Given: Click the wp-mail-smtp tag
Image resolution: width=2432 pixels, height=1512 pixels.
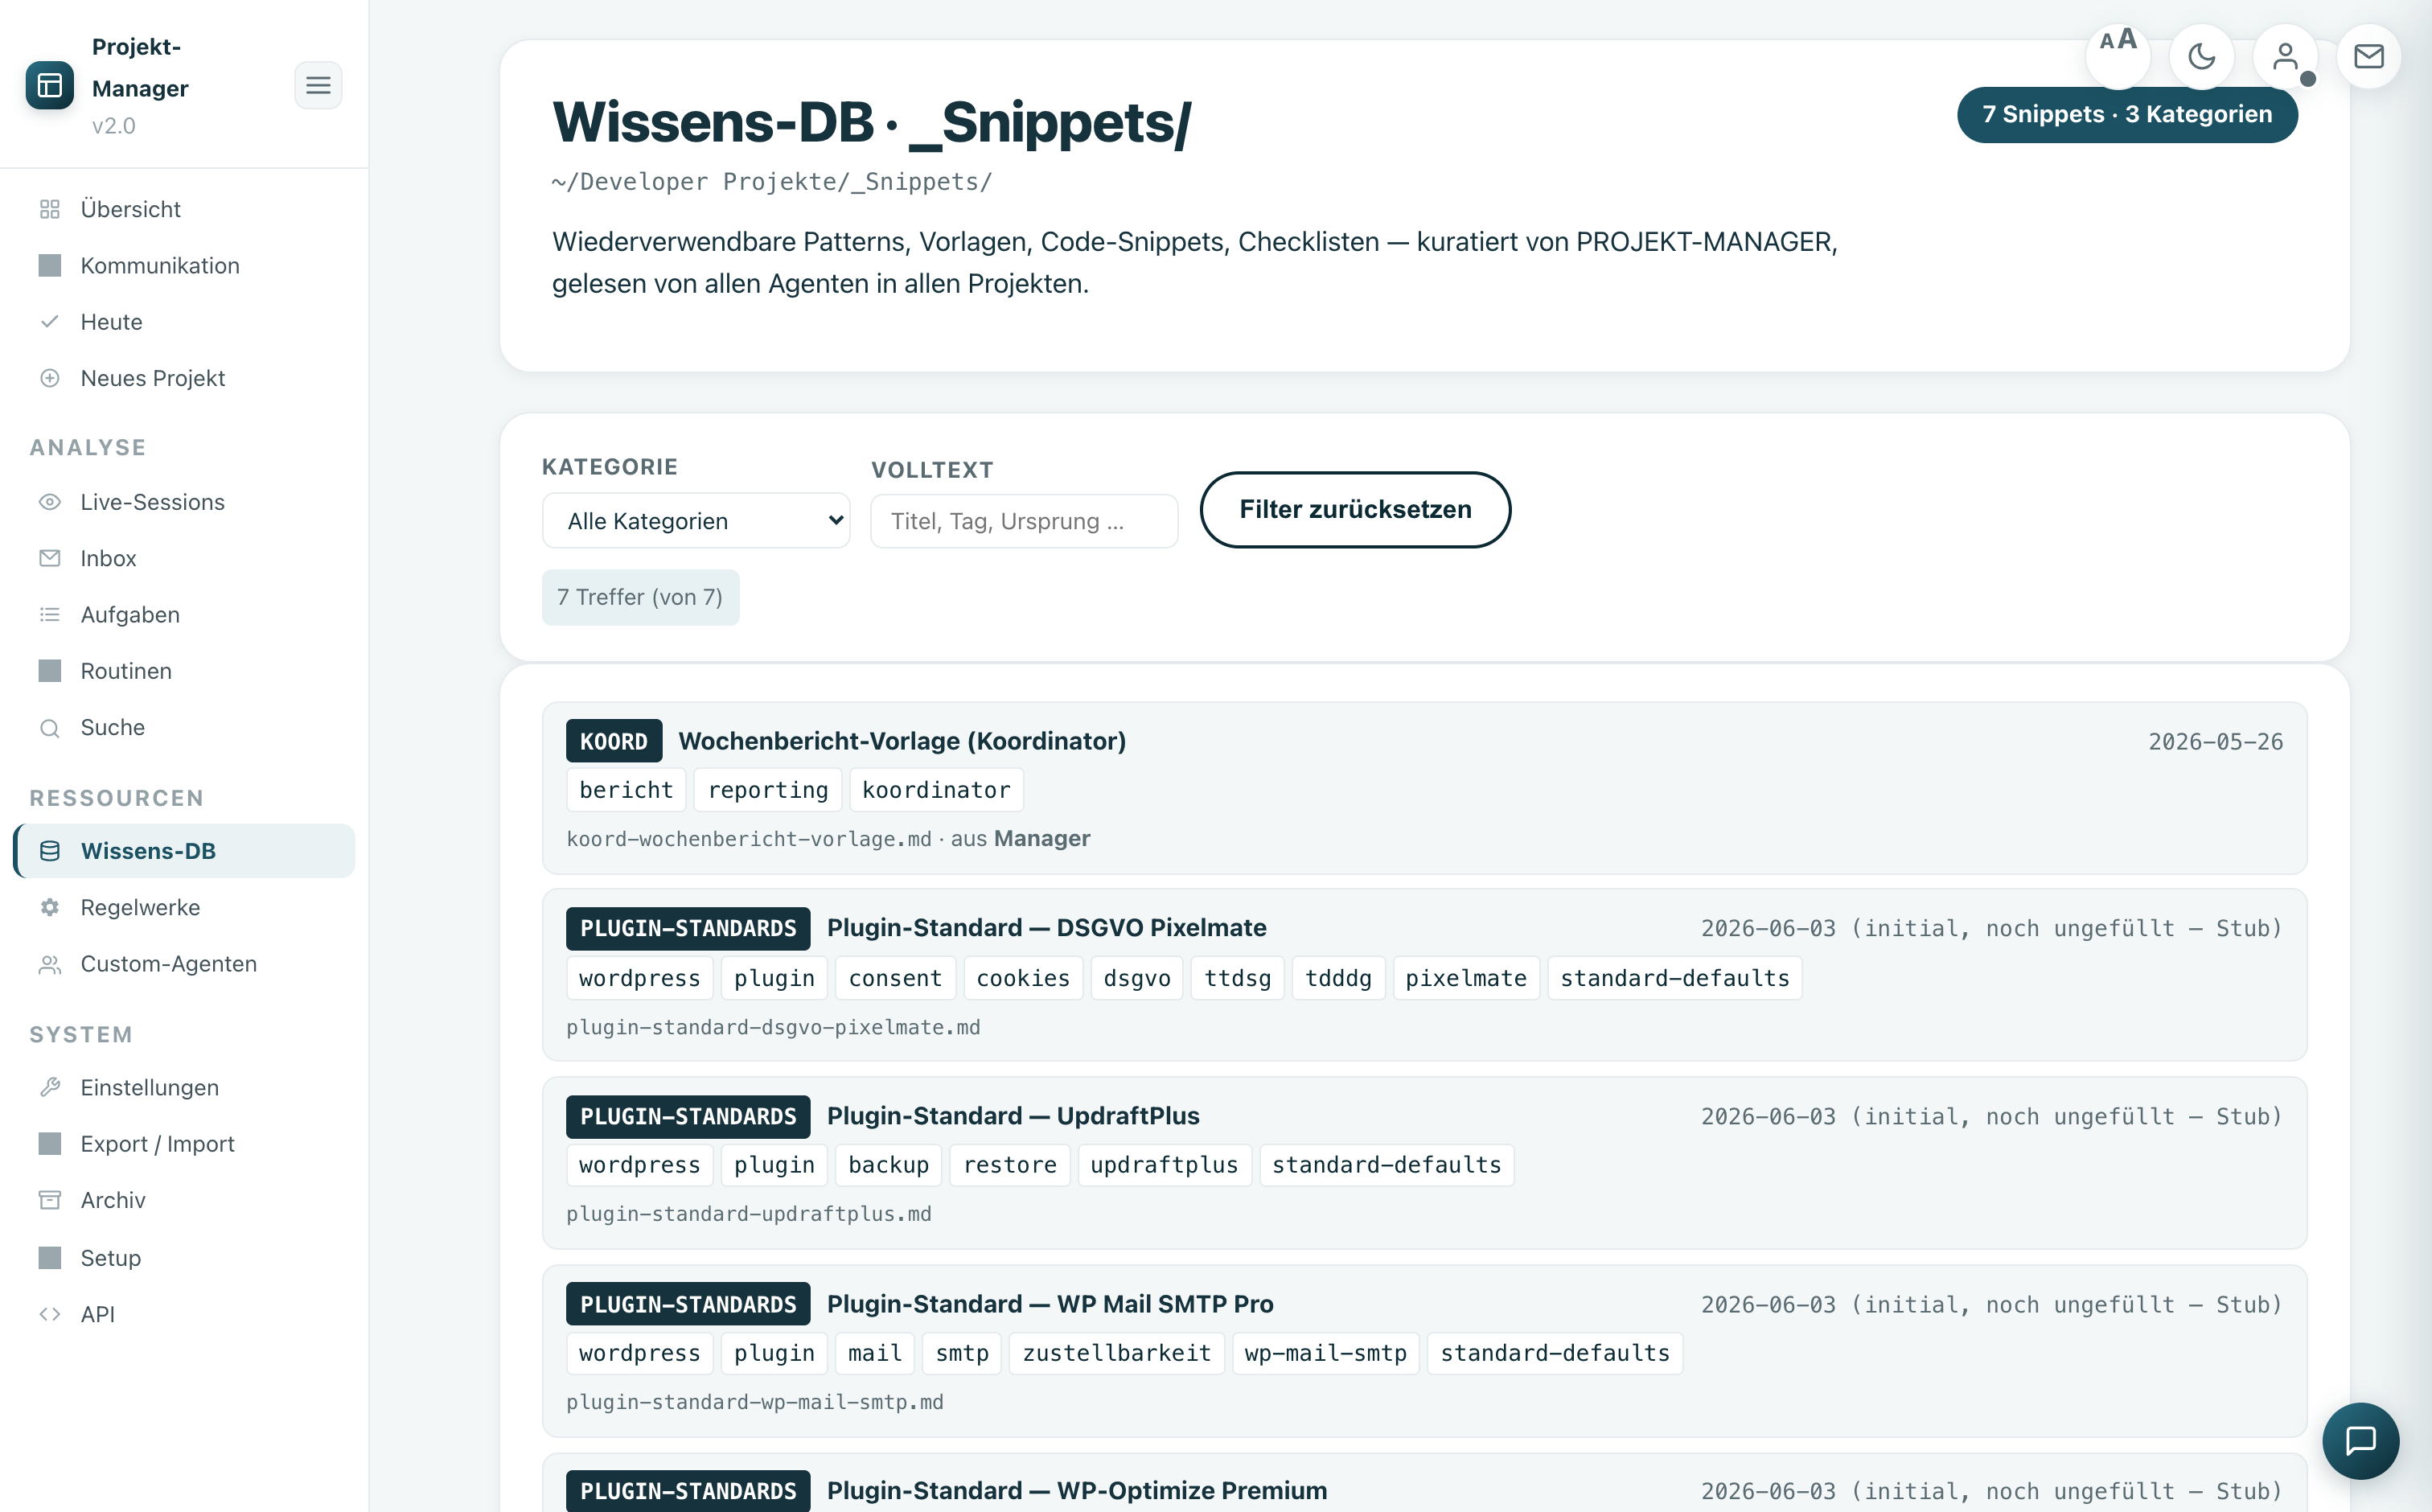Looking at the screenshot, I should click(1325, 1353).
